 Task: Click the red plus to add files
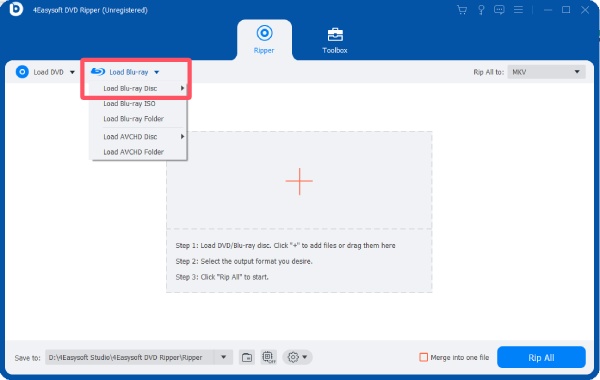pos(299,181)
